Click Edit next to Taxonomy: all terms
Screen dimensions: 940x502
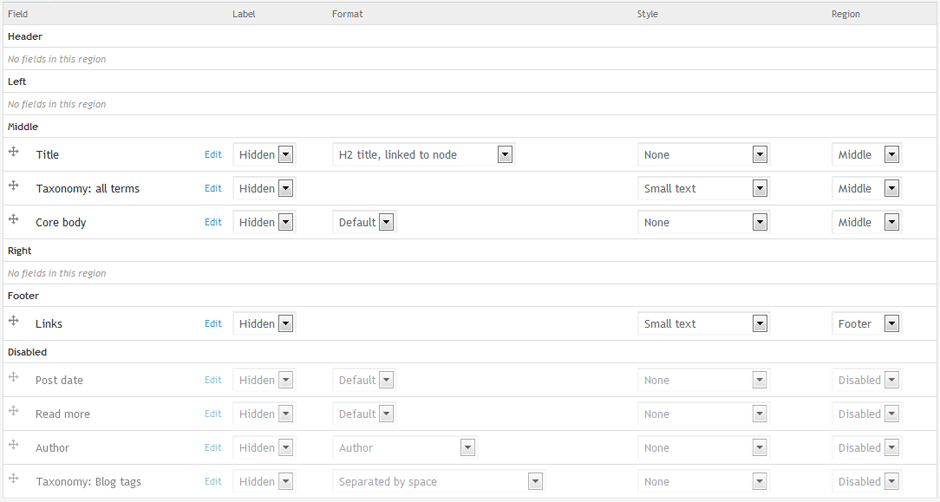tap(213, 189)
